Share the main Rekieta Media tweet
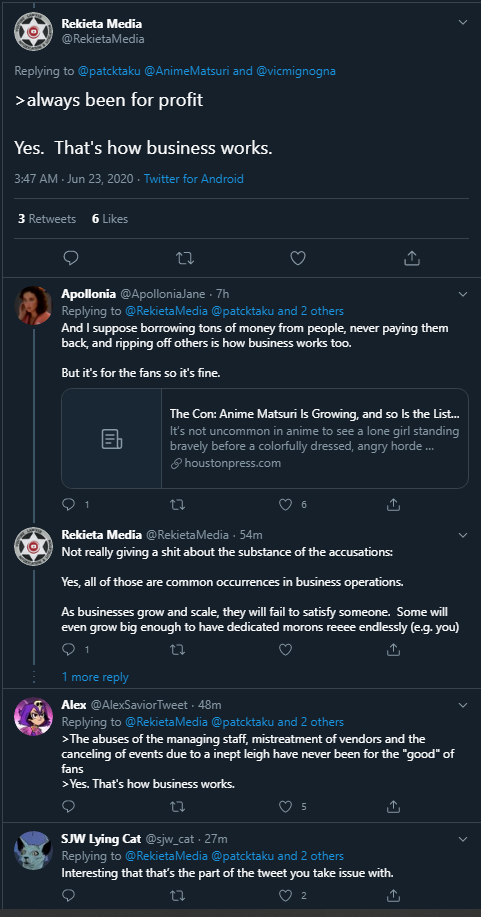 tap(412, 258)
